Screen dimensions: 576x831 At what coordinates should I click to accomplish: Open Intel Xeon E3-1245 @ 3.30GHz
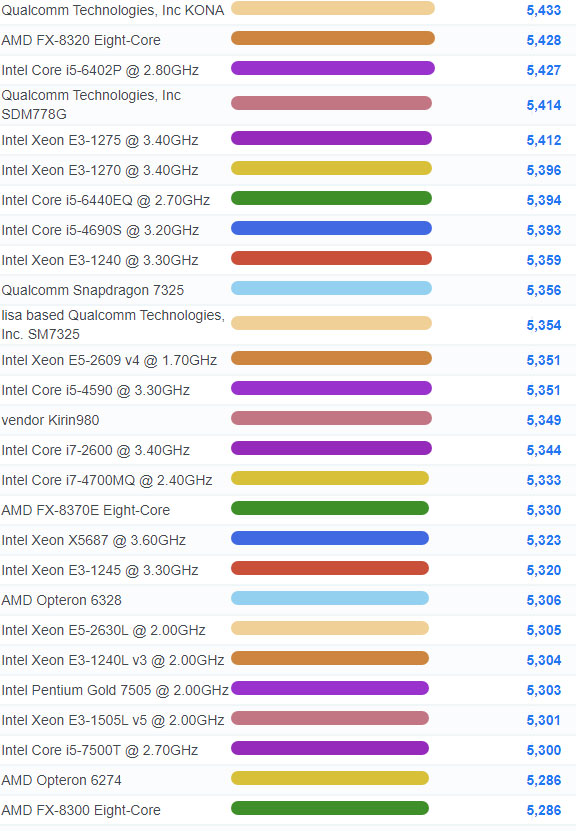100,570
